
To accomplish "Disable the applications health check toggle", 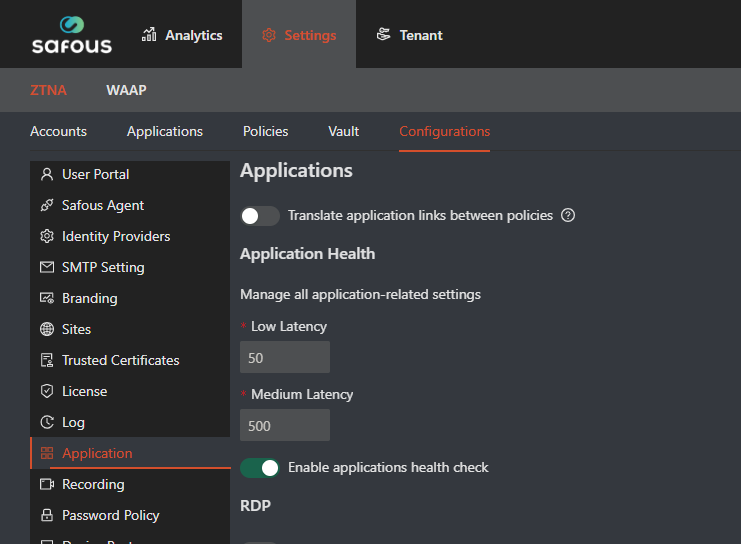I will 260,467.
